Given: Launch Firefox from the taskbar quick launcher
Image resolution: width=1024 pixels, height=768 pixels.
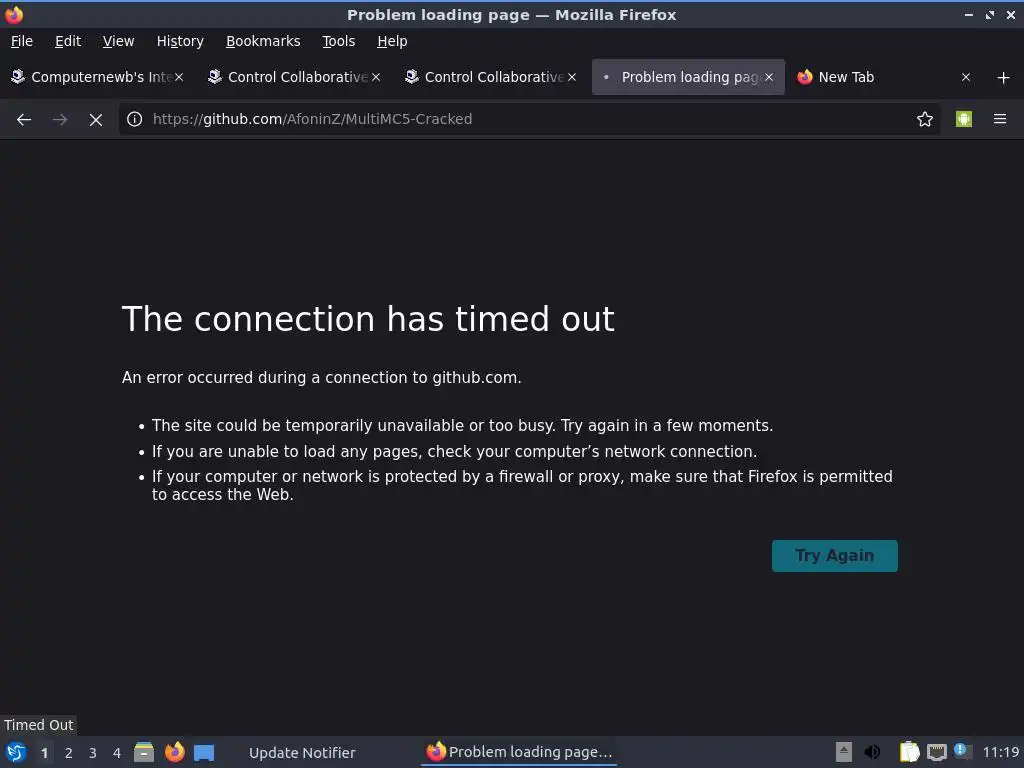Looking at the screenshot, I should point(174,752).
